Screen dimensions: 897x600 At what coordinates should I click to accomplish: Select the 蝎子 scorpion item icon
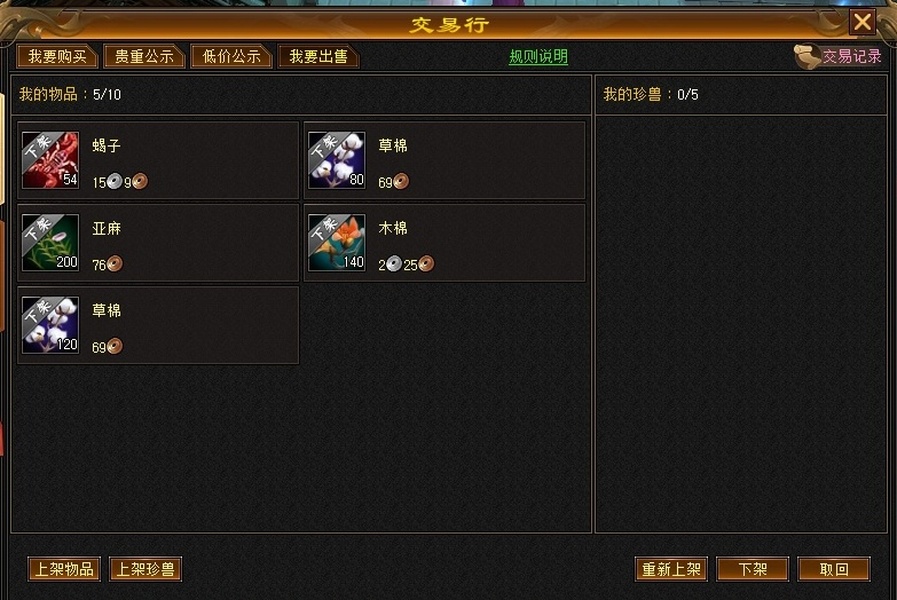click(50, 160)
